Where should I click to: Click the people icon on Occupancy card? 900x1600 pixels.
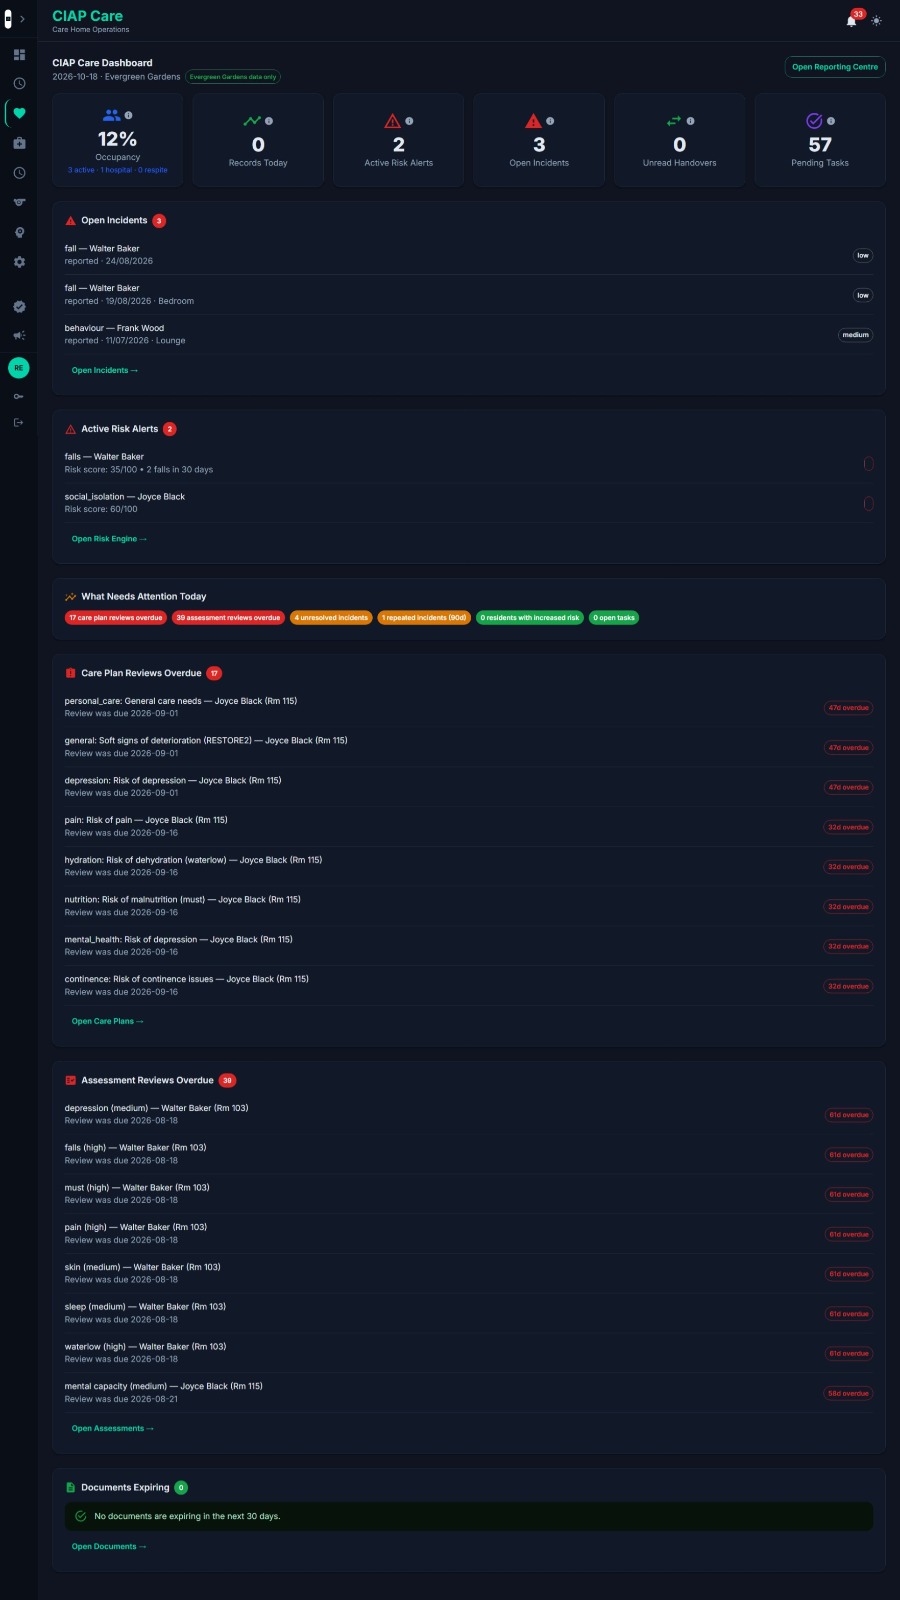[x=111, y=115]
